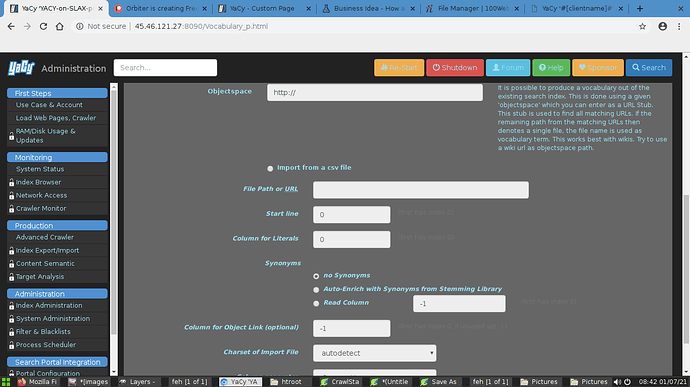Click the power icon in the taskbar

click(x=627, y=382)
